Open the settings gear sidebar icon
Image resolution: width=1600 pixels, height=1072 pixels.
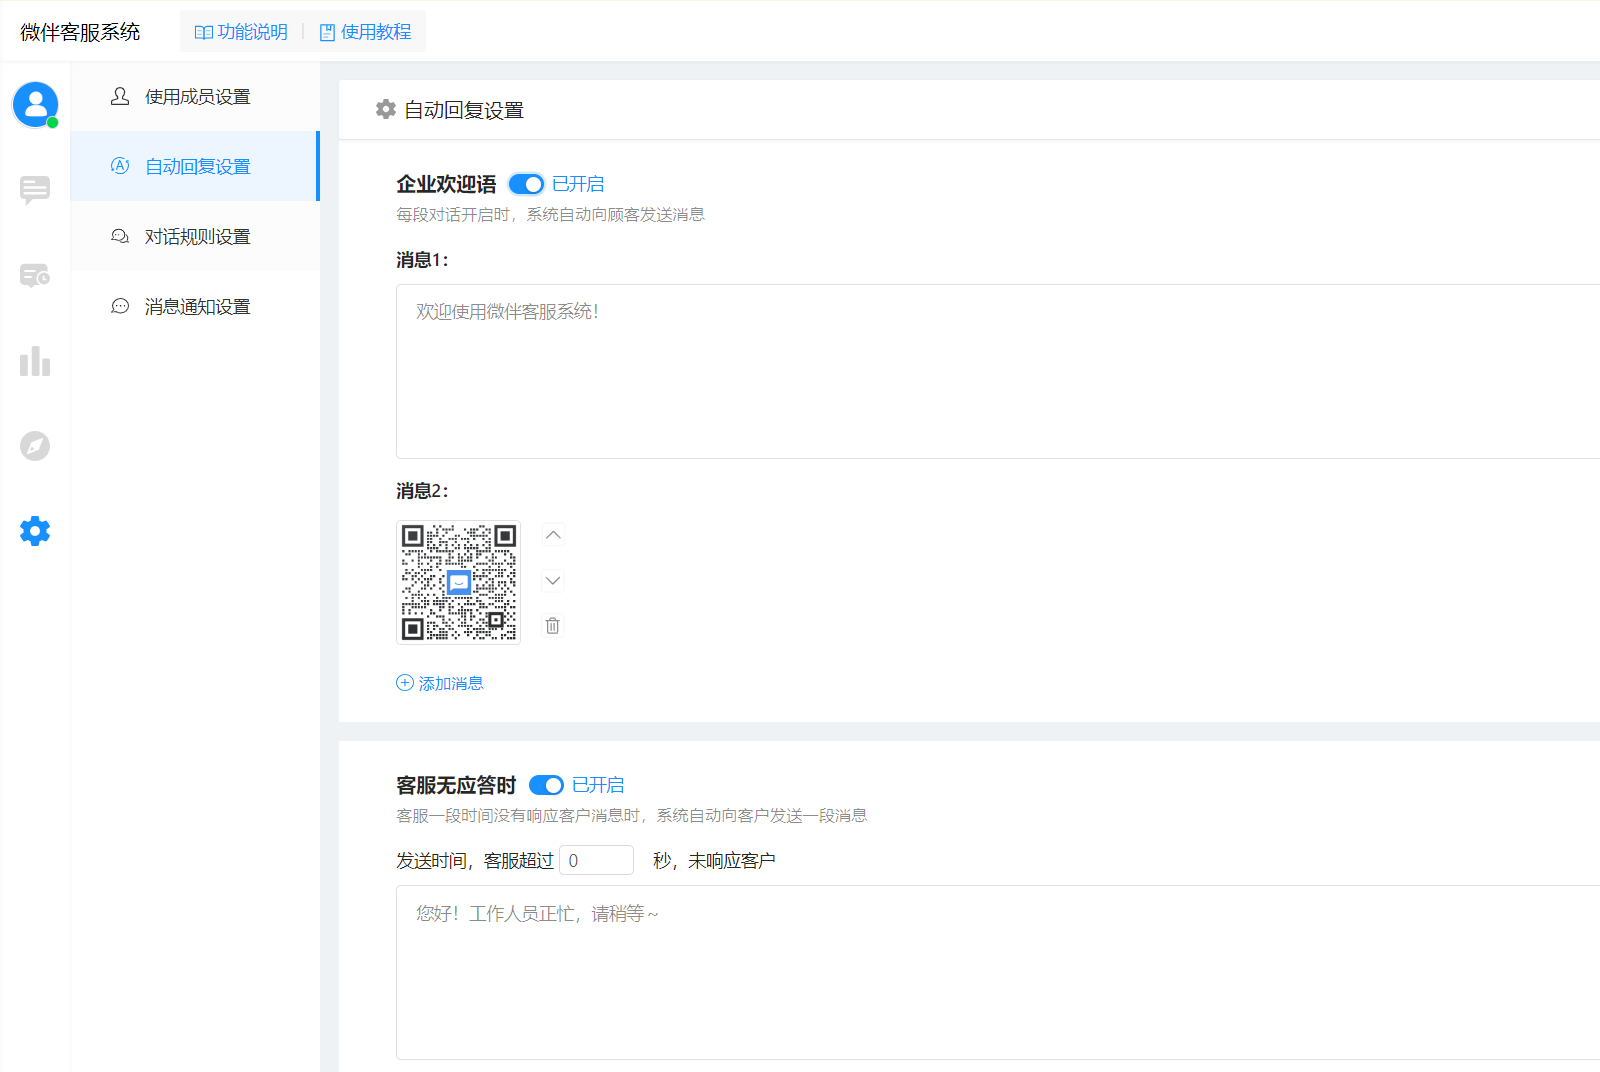[x=35, y=531]
